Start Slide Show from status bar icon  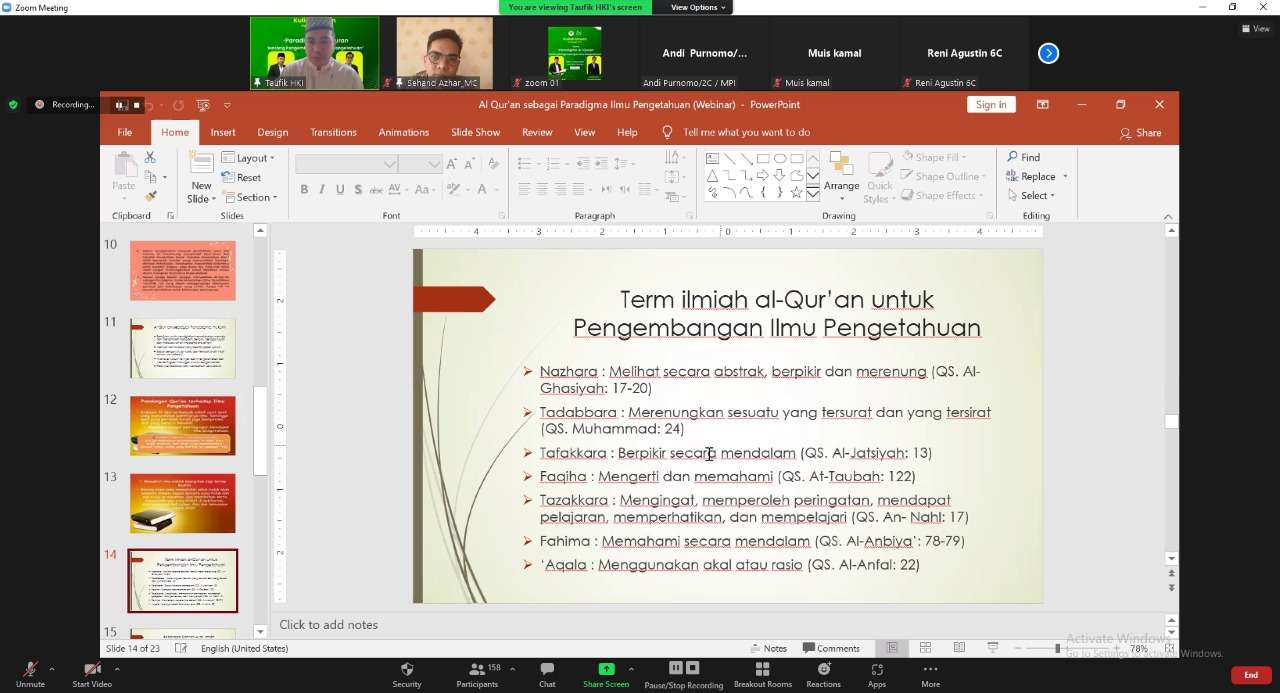click(x=992, y=648)
